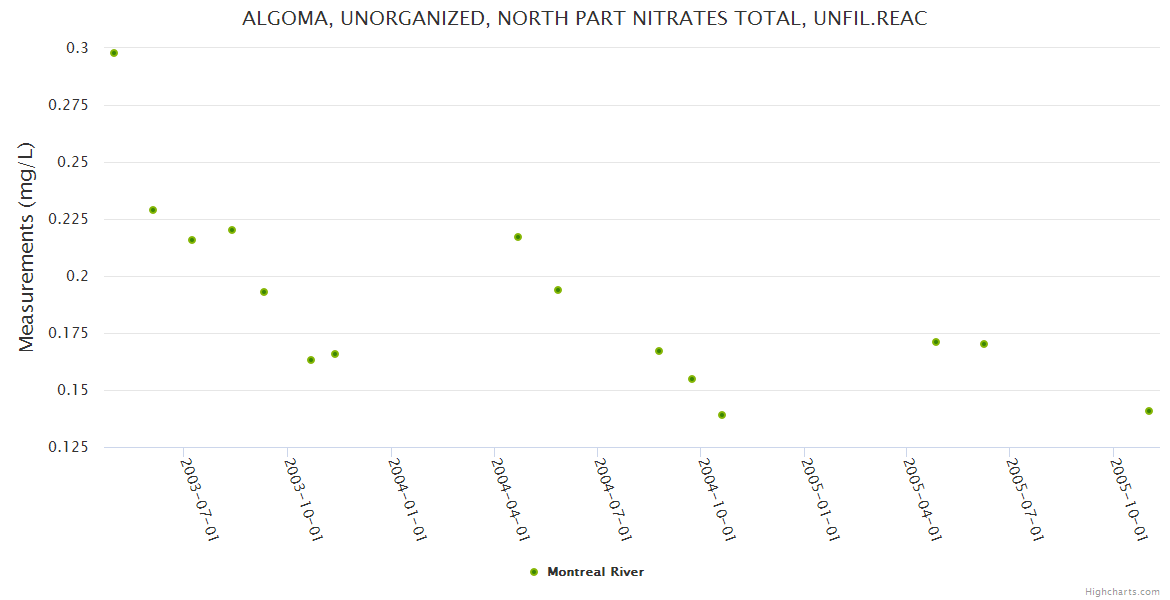Click the highest data point near 0.3

114,53
